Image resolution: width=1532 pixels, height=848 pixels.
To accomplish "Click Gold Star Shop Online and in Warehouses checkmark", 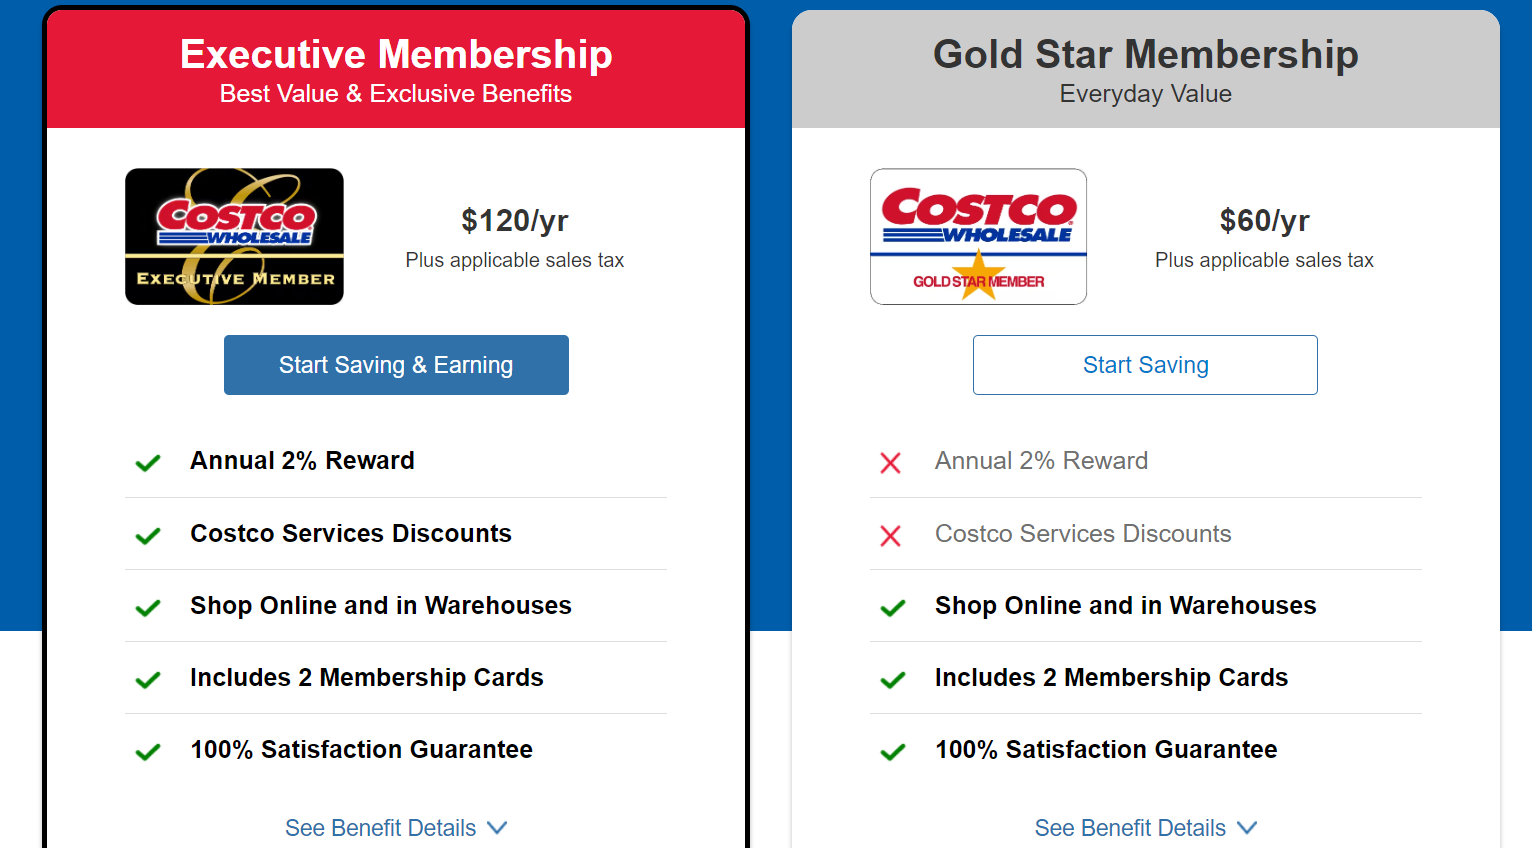I will click(x=893, y=607).
